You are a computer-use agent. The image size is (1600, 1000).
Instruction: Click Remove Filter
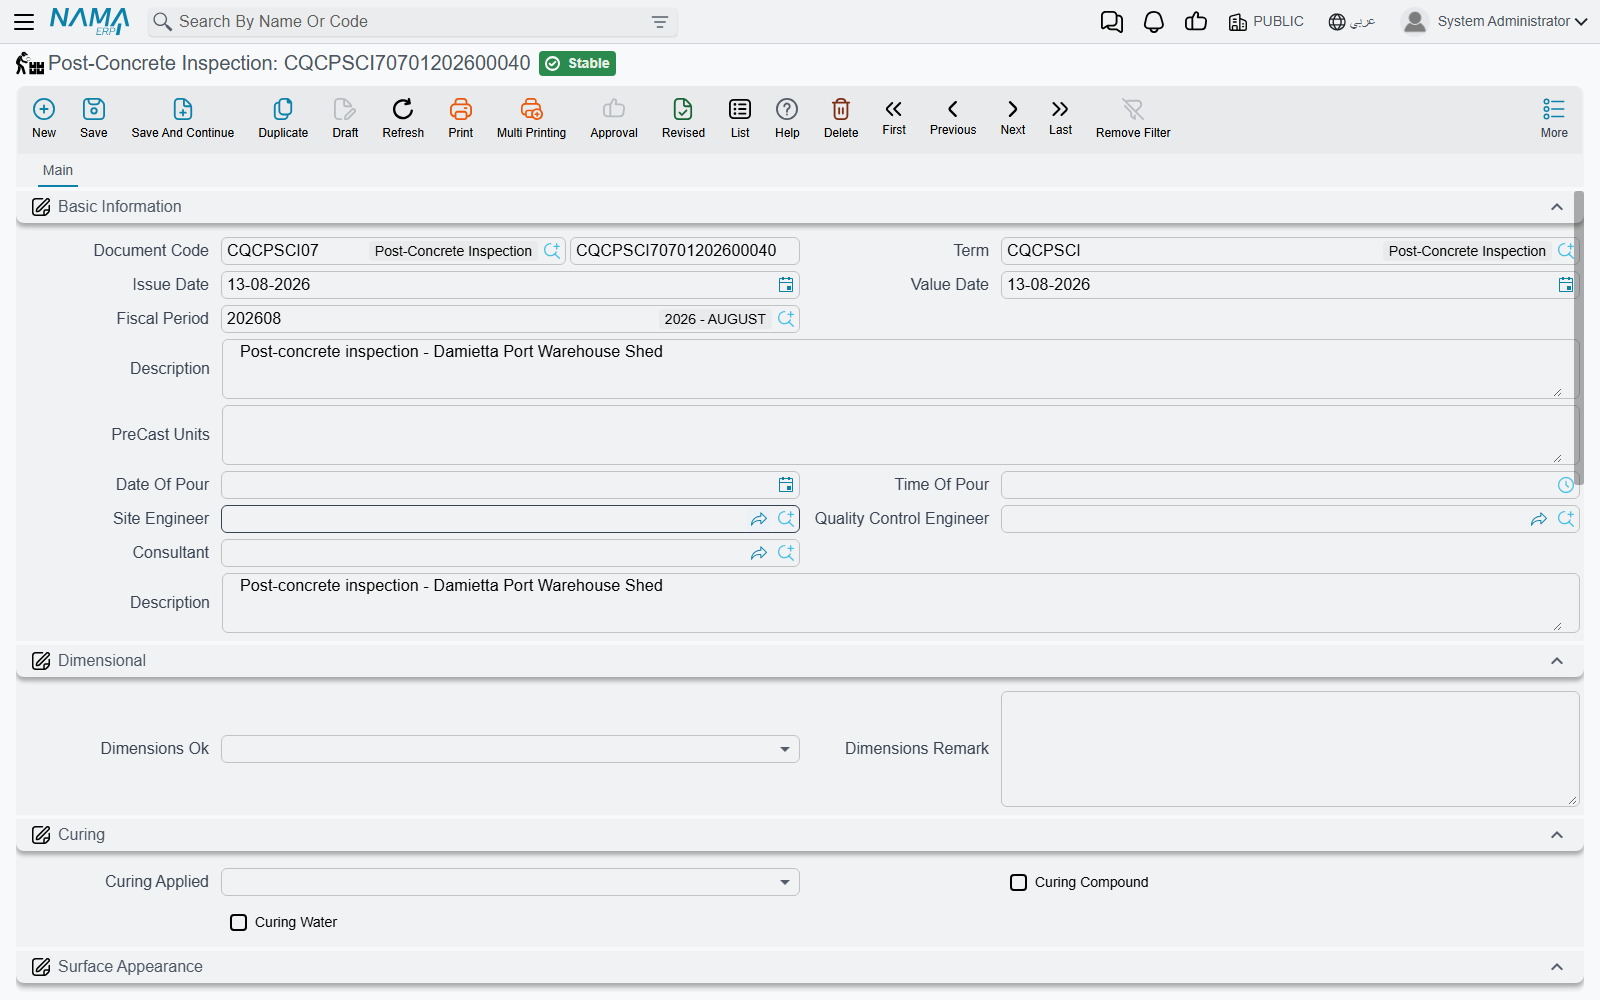click(1133, 118)
